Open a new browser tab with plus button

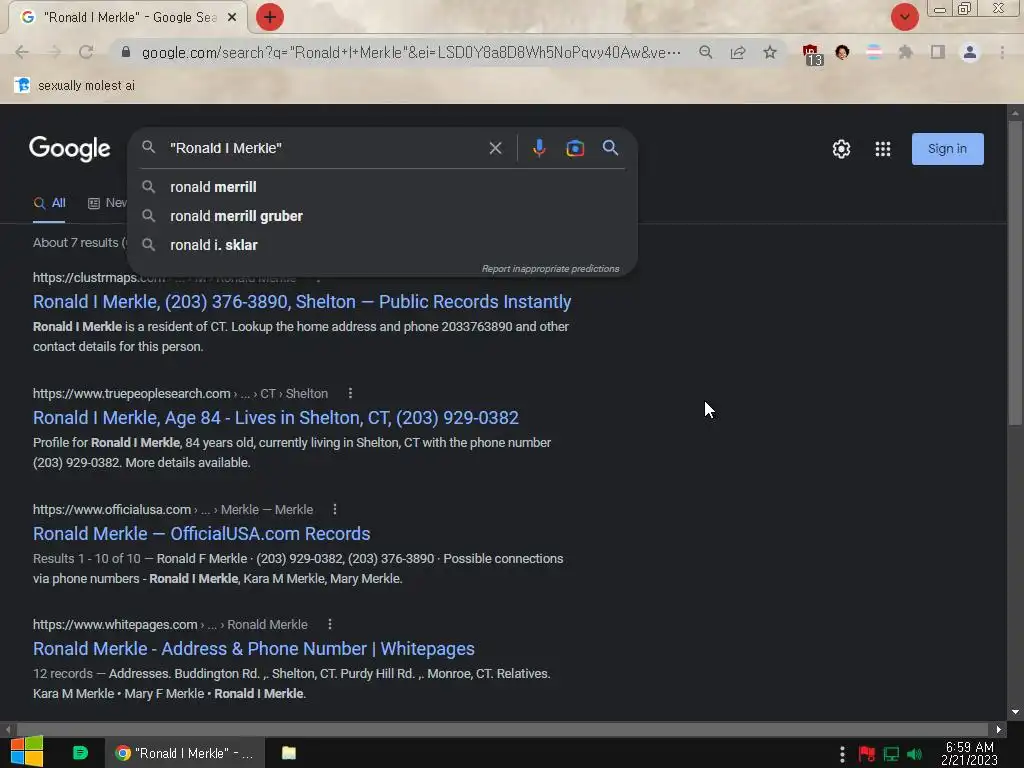click(270, 17)
